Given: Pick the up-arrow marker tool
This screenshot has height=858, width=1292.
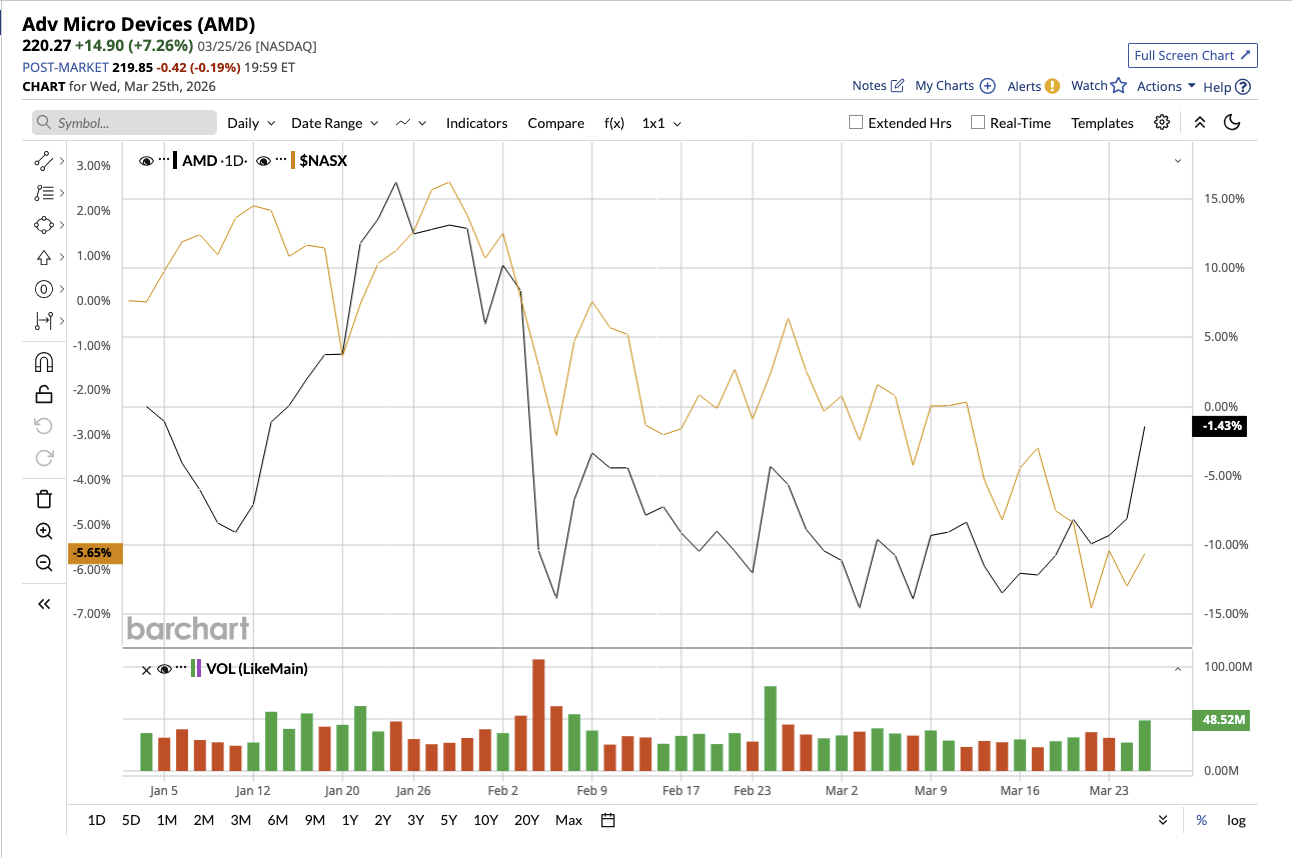Looking at the screenshot, I should 43,257.
